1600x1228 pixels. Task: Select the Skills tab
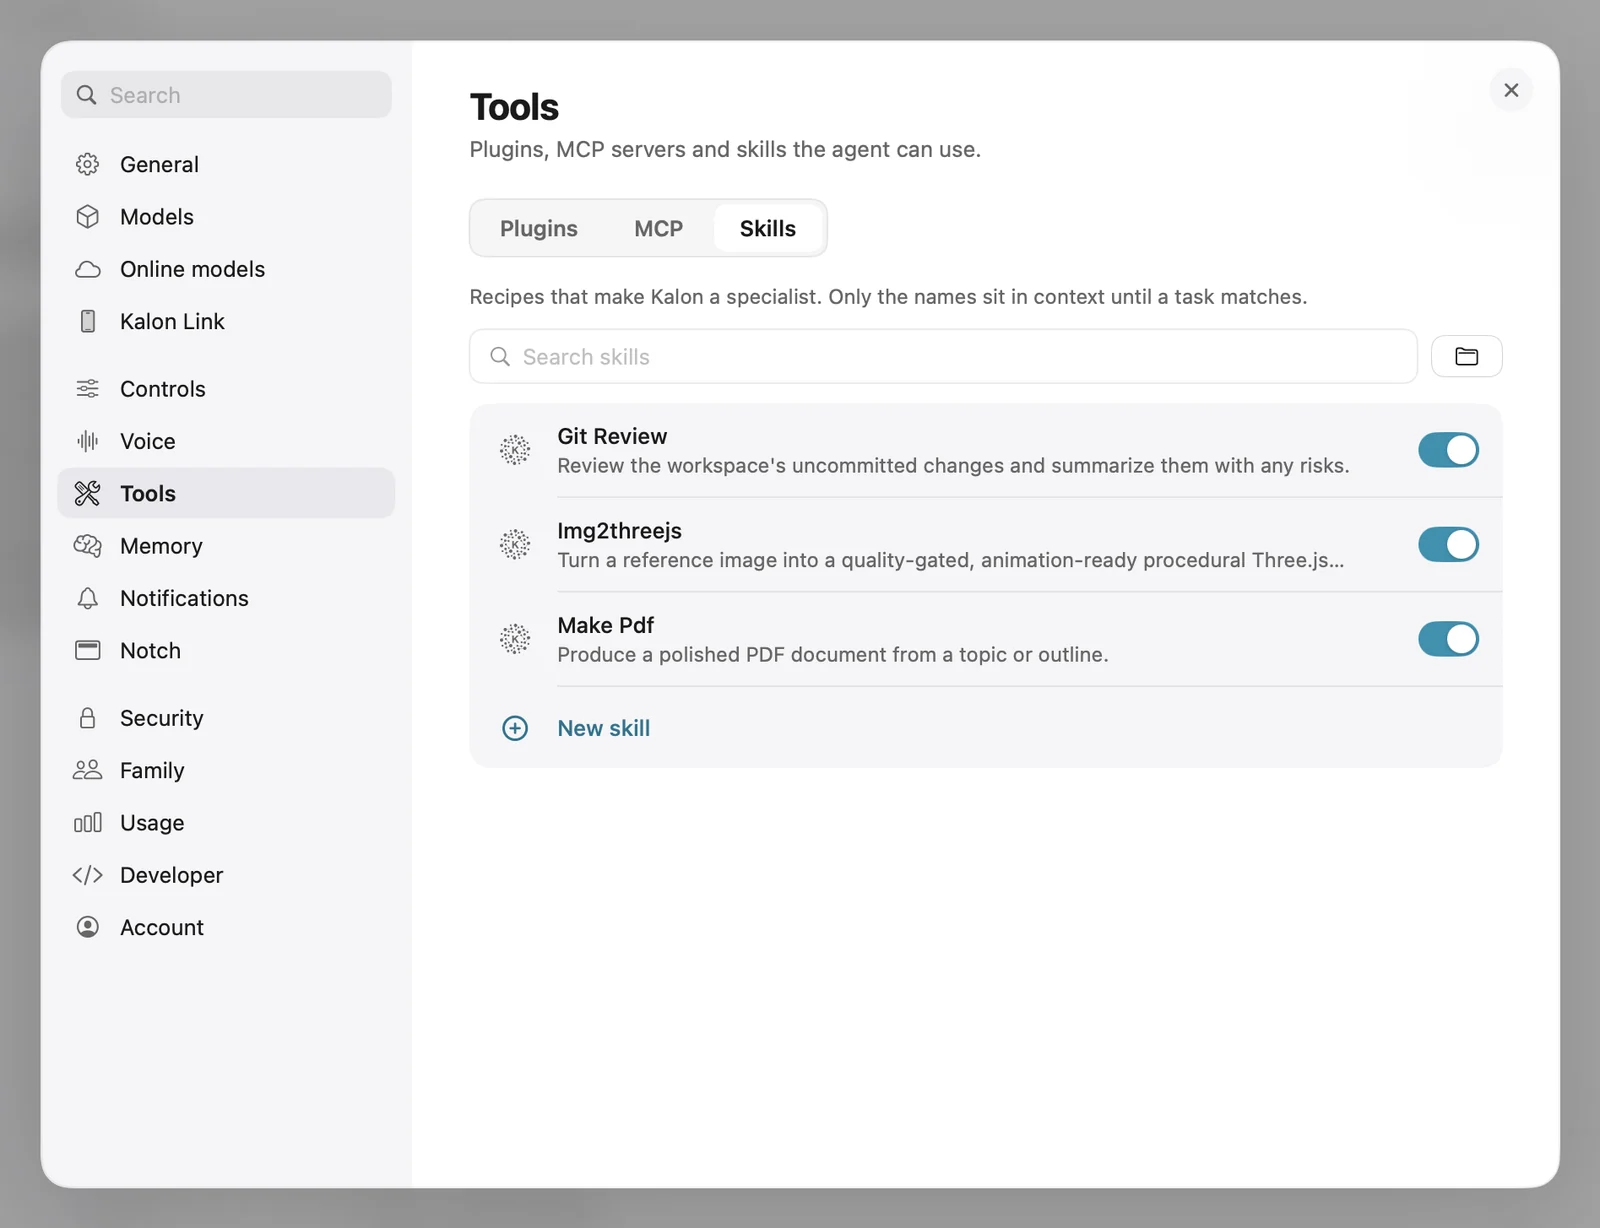768,228
